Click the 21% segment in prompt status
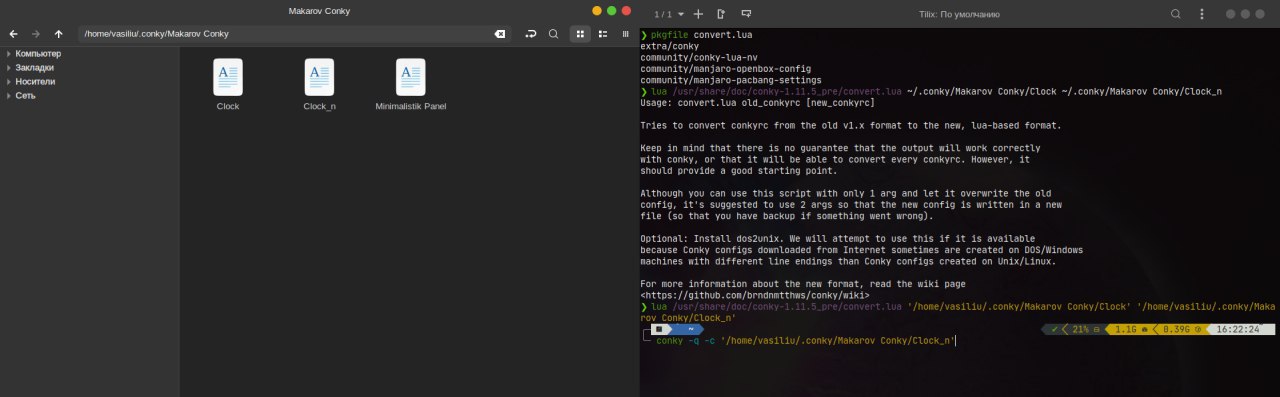This screenshot has height=397, width=1280. (x=1084, y=329)
